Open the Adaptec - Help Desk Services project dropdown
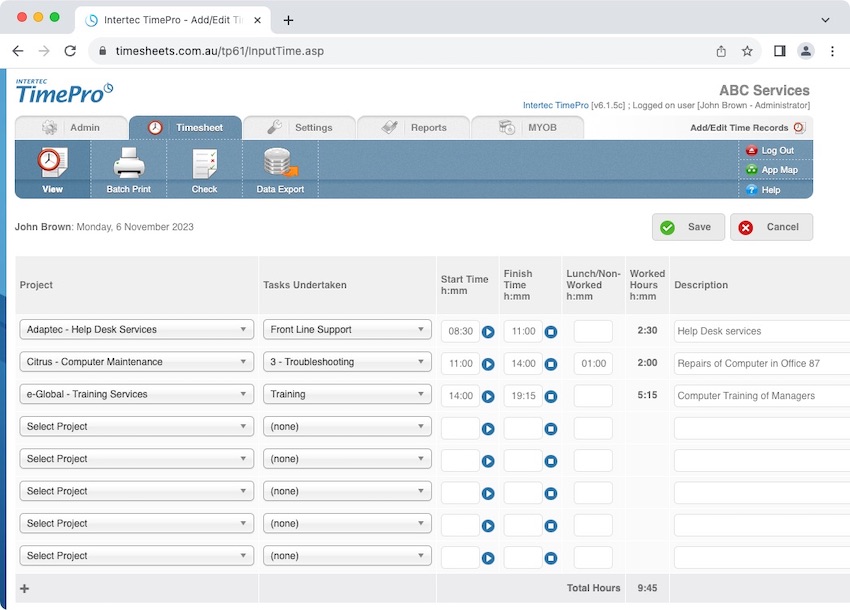Viewport: 850px width, 610px height. pyautogui.click(x=137, y=330)
